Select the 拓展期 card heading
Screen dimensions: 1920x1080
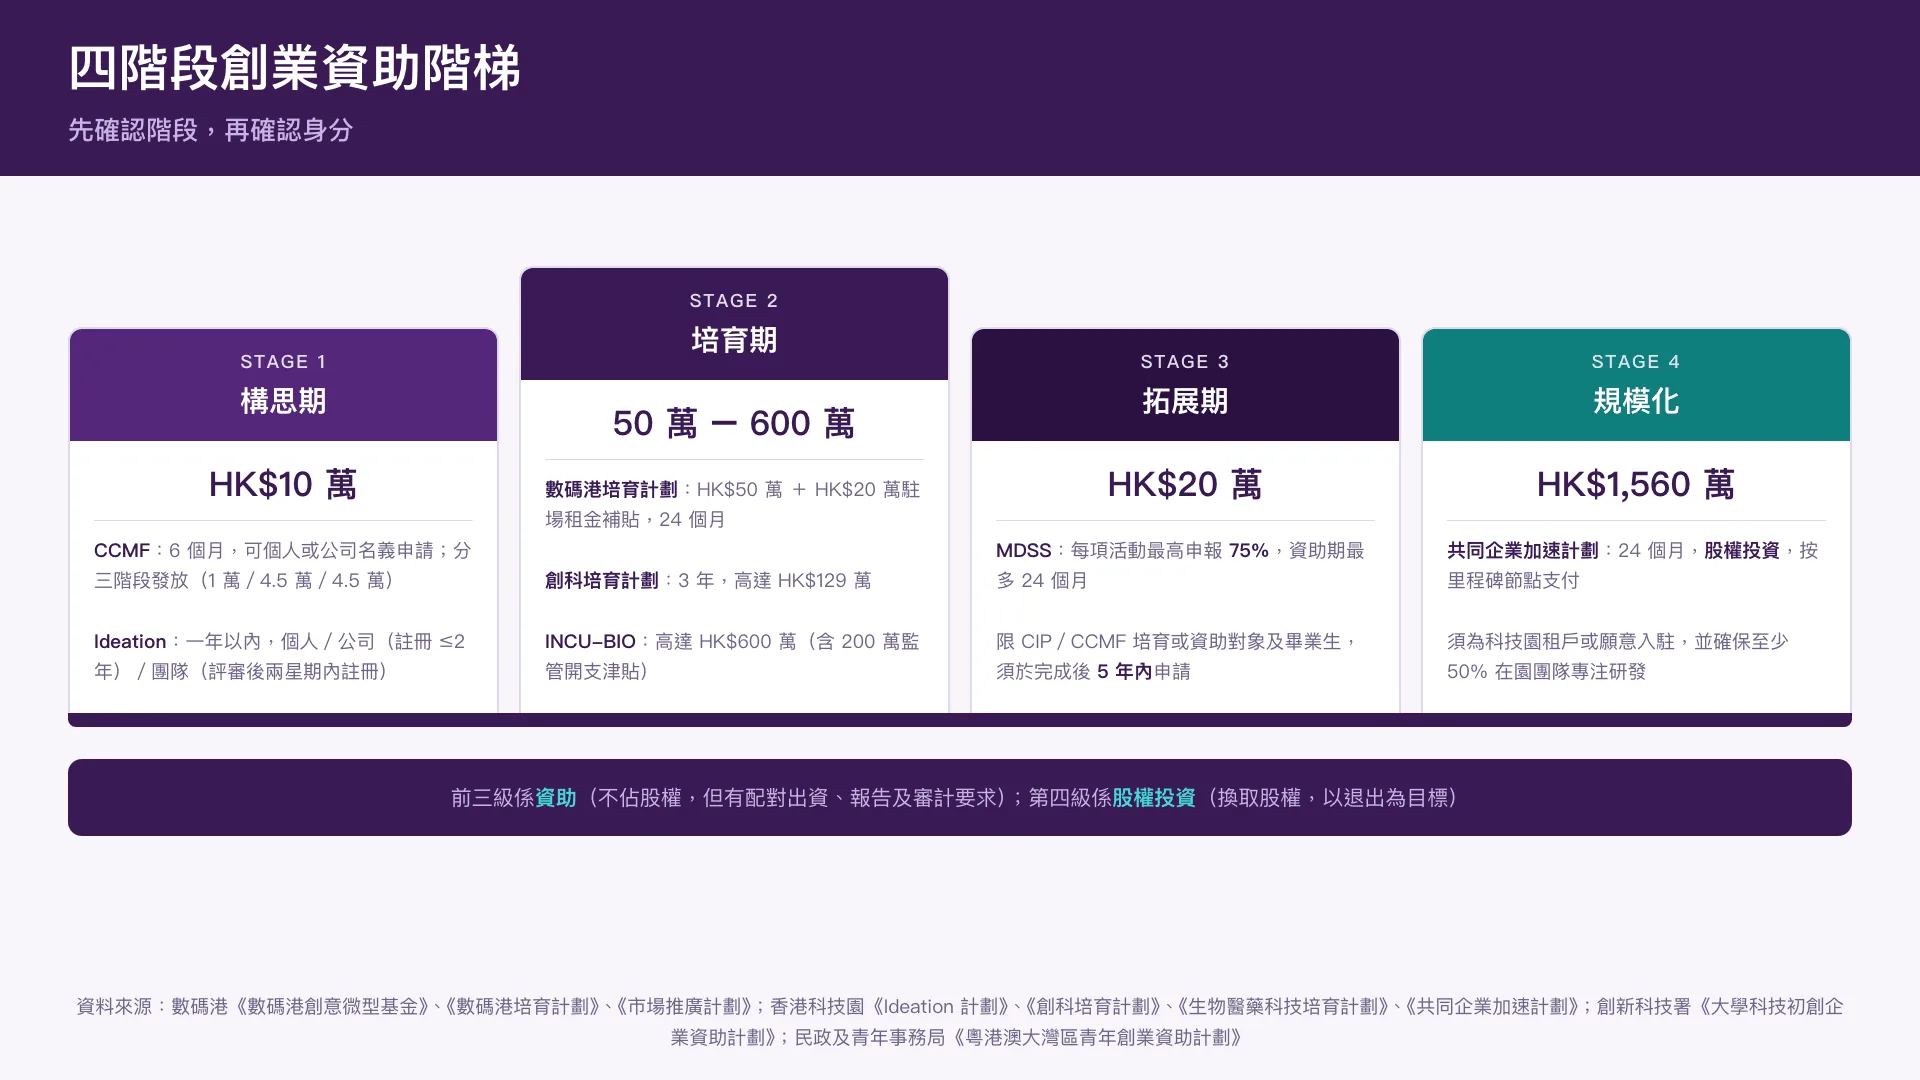tap(1185, 401)
